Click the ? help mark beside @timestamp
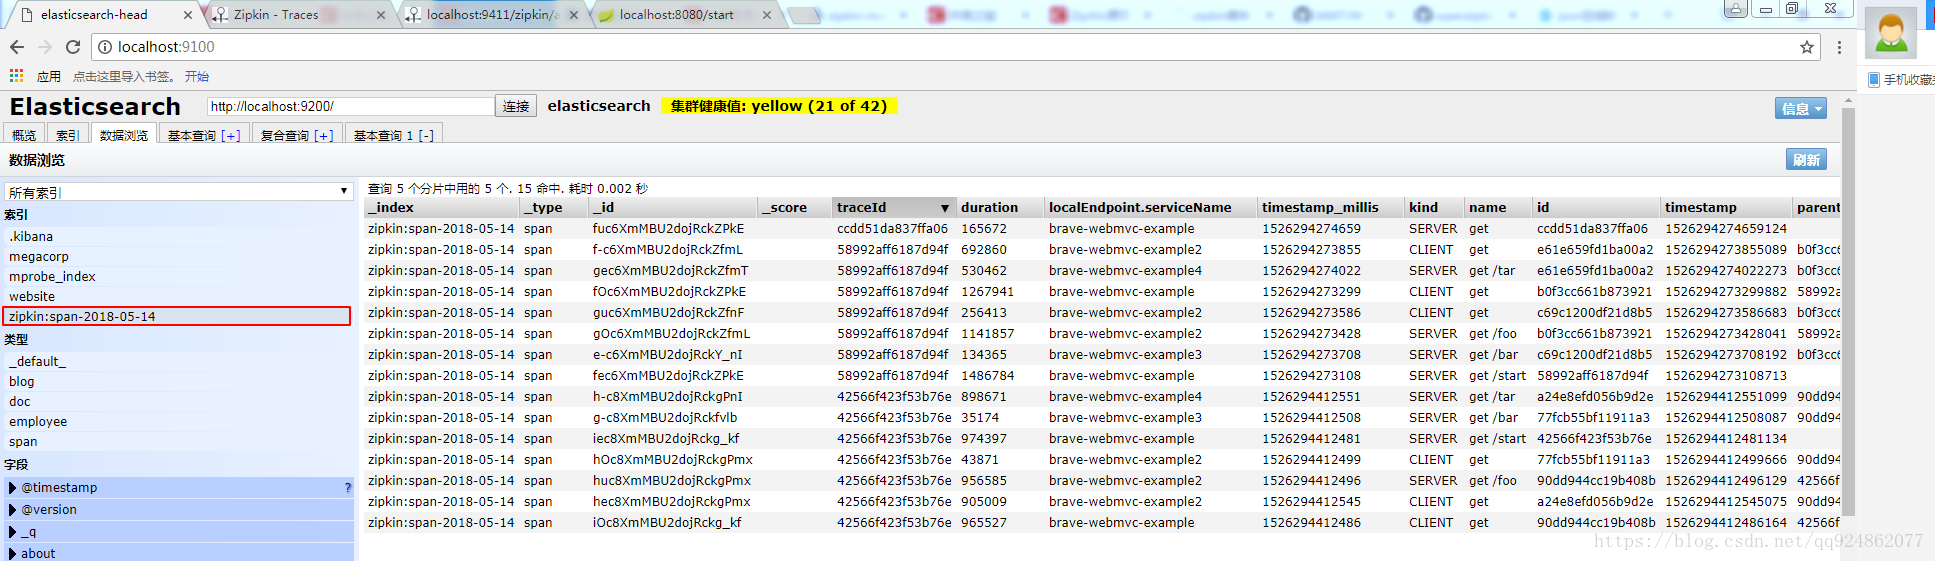Image resolution: width=1935 pixels, height=561 pixels. (x=348, y=488)
